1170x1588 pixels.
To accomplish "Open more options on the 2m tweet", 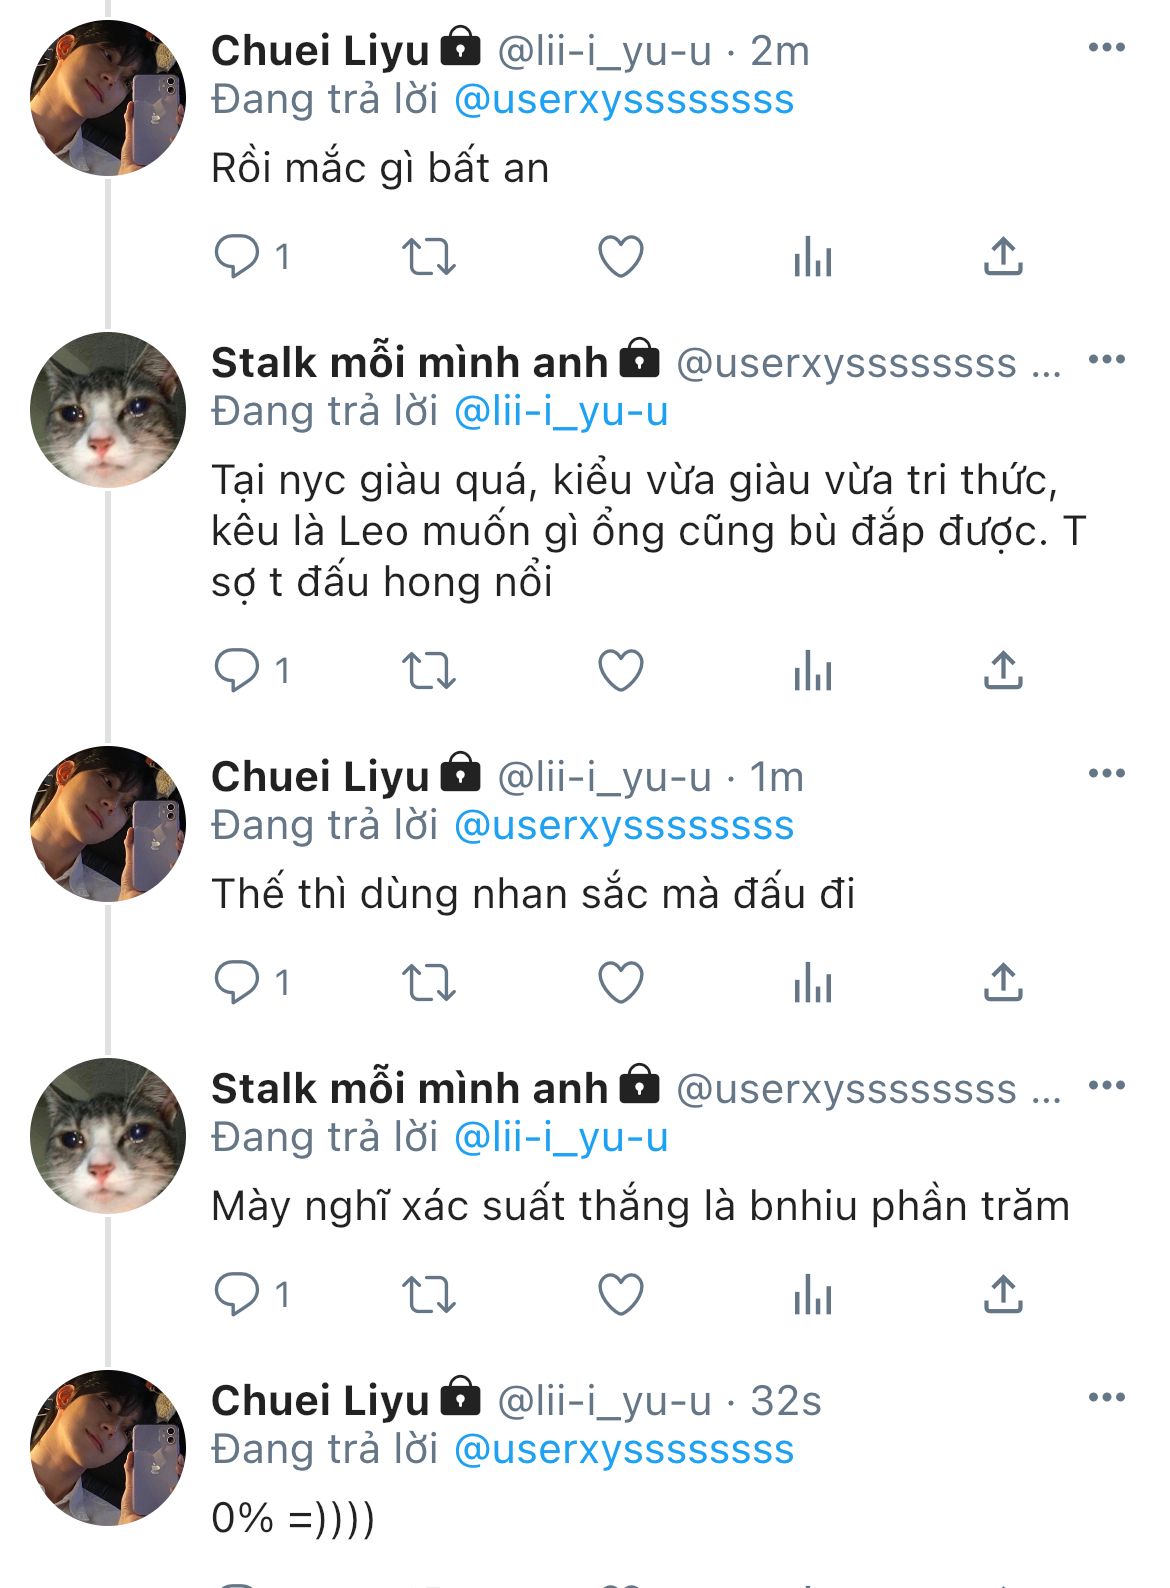I will [x=1106, y=48].
